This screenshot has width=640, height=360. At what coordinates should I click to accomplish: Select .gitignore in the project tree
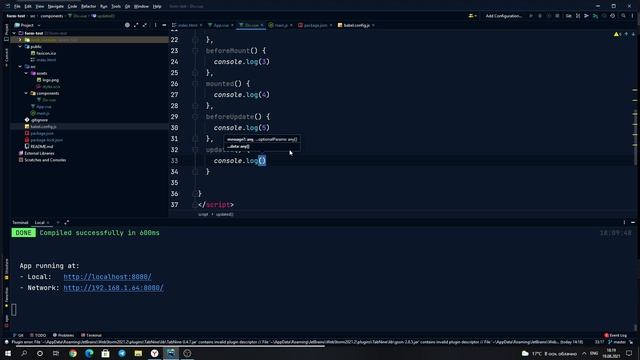(36, 120)
